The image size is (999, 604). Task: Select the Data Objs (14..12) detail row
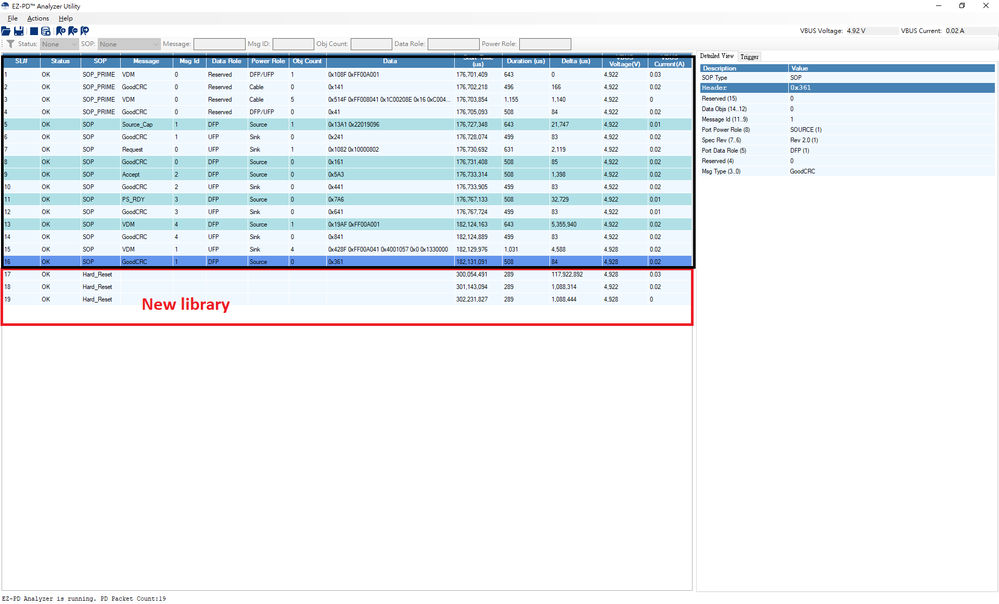[847, 109]
